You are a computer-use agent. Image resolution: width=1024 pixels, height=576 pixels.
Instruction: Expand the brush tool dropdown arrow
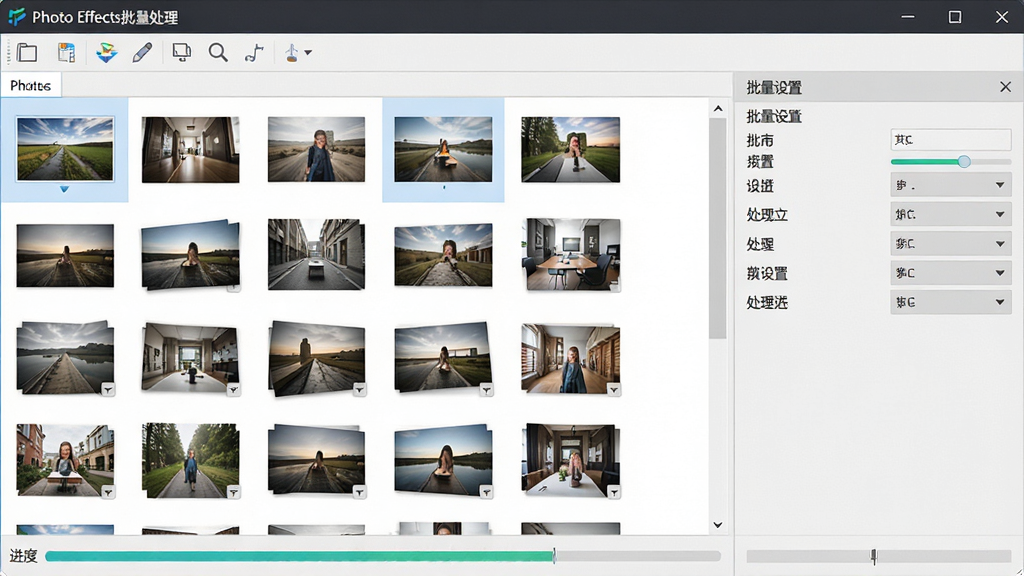tap(308, 52)
